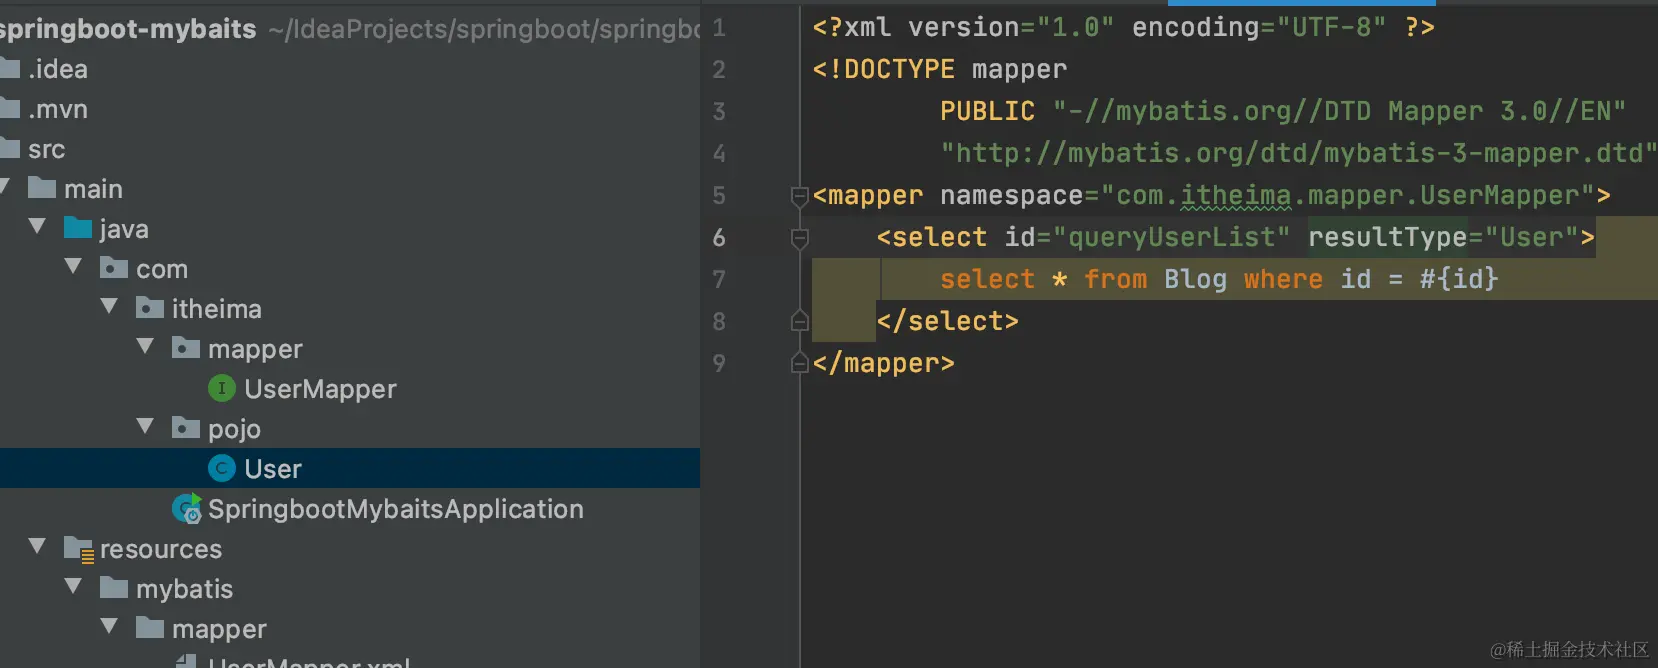Collapse the com package node
The height and width of the screenshot is (668, 1658).
pos(73,267)
